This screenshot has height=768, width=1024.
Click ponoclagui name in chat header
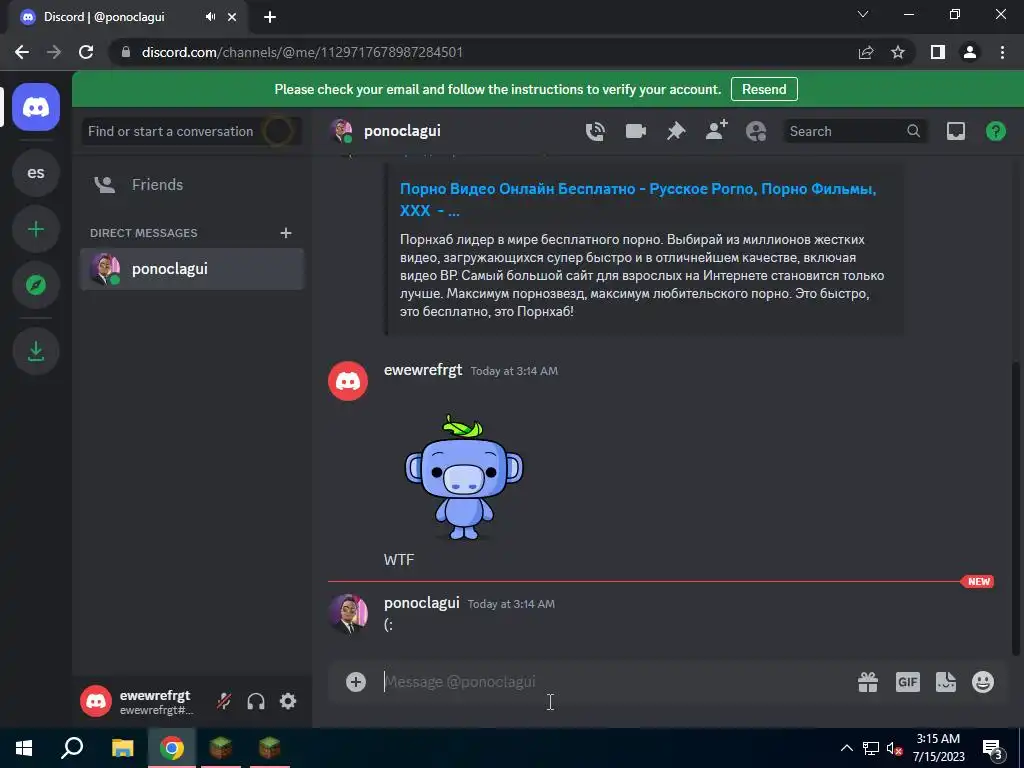click(402, 131)
